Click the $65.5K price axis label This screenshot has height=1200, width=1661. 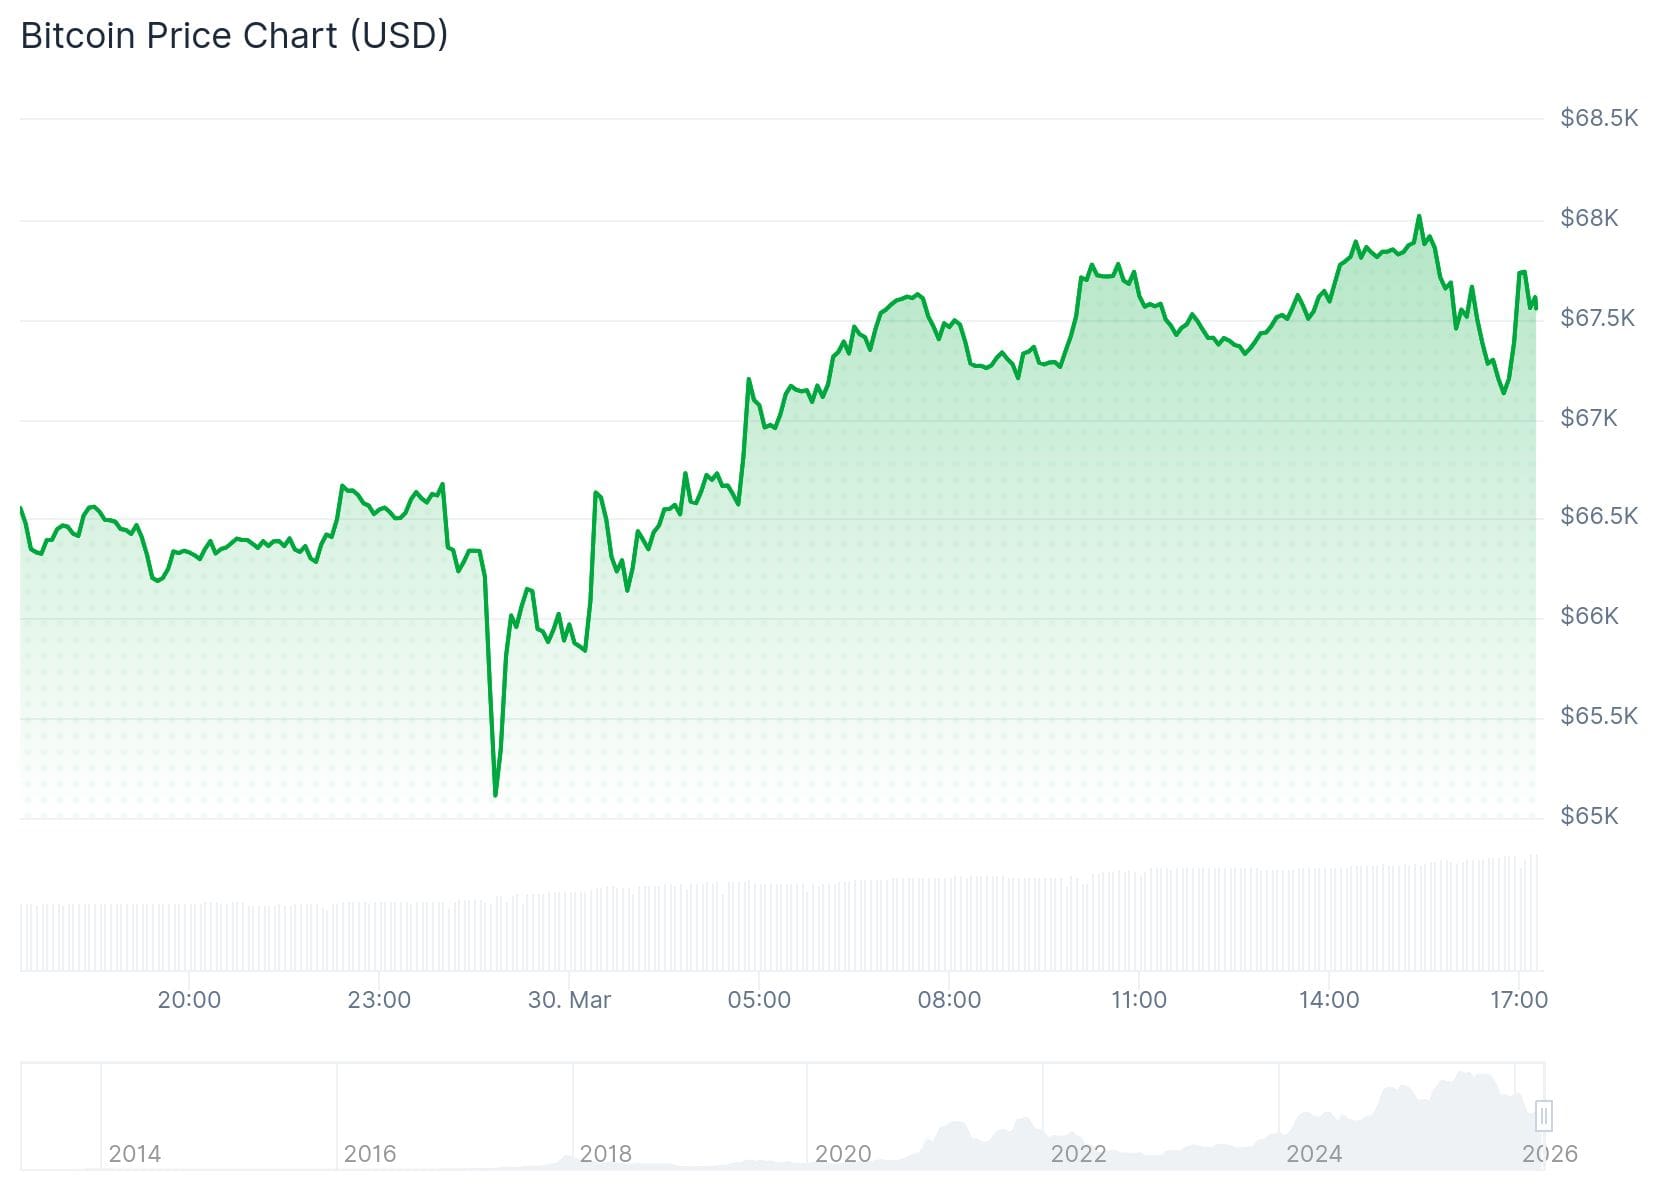coord(1598,717)
